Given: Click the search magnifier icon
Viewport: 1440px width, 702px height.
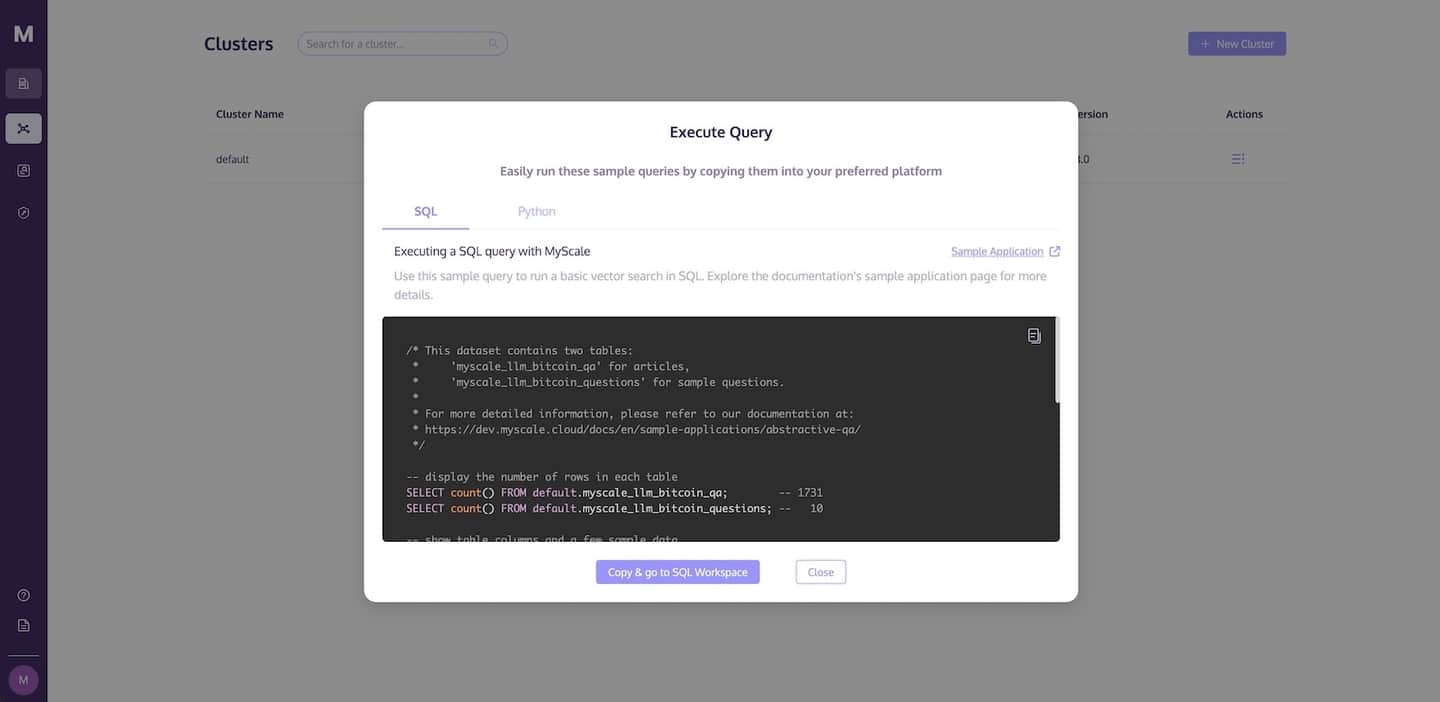Looking at the screenshot, I should (493, 44).
